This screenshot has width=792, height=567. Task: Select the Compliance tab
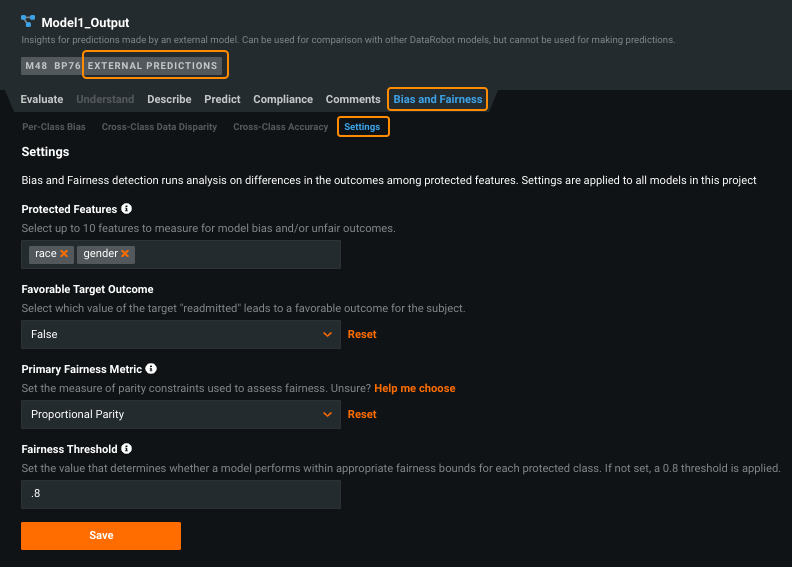[283, 99]
